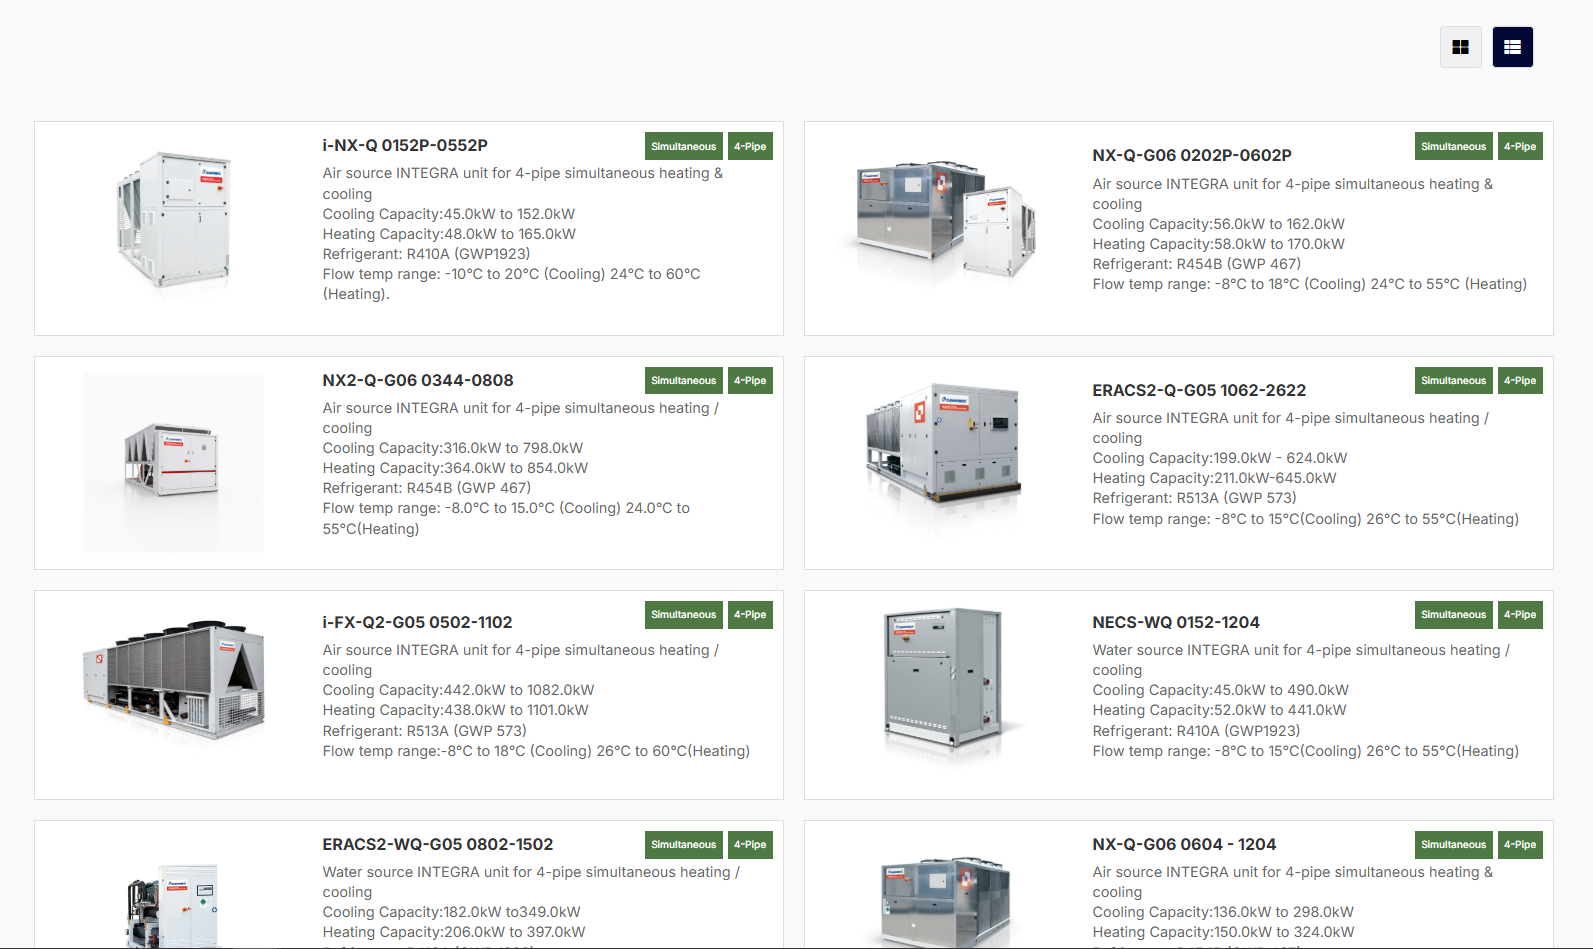Click 4-Pipe tag on NX-Q-G06 0202P-0602P card
The image size is (1593, 949).
pos(1520,146)
